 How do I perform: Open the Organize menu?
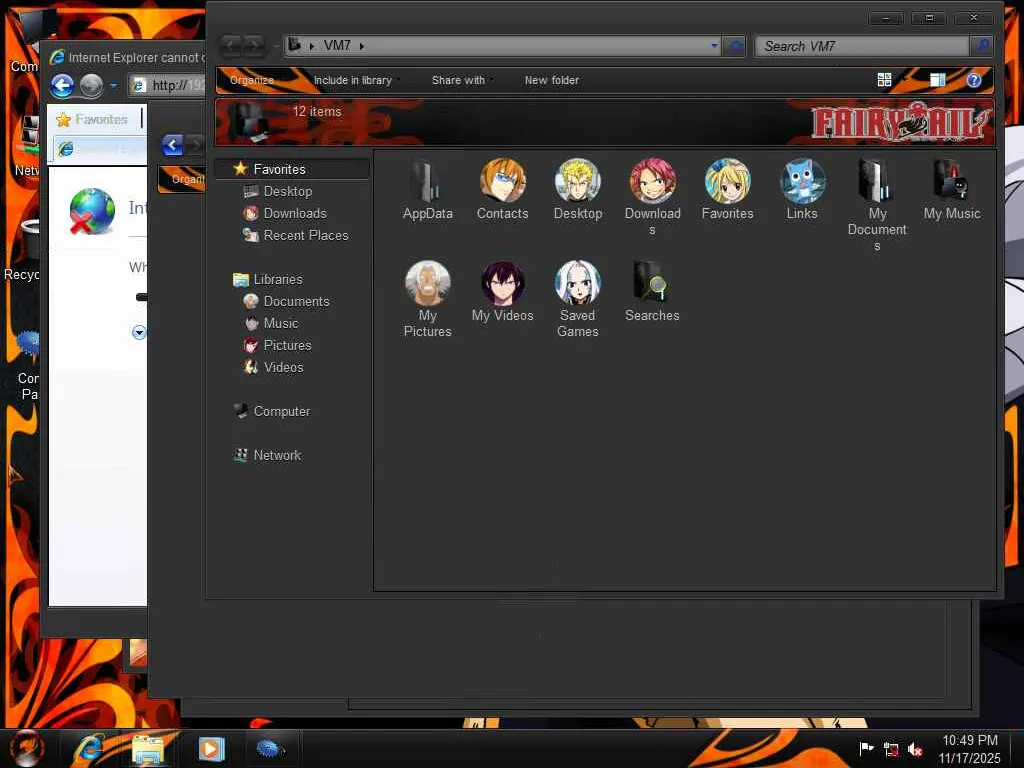coord(252,80)
